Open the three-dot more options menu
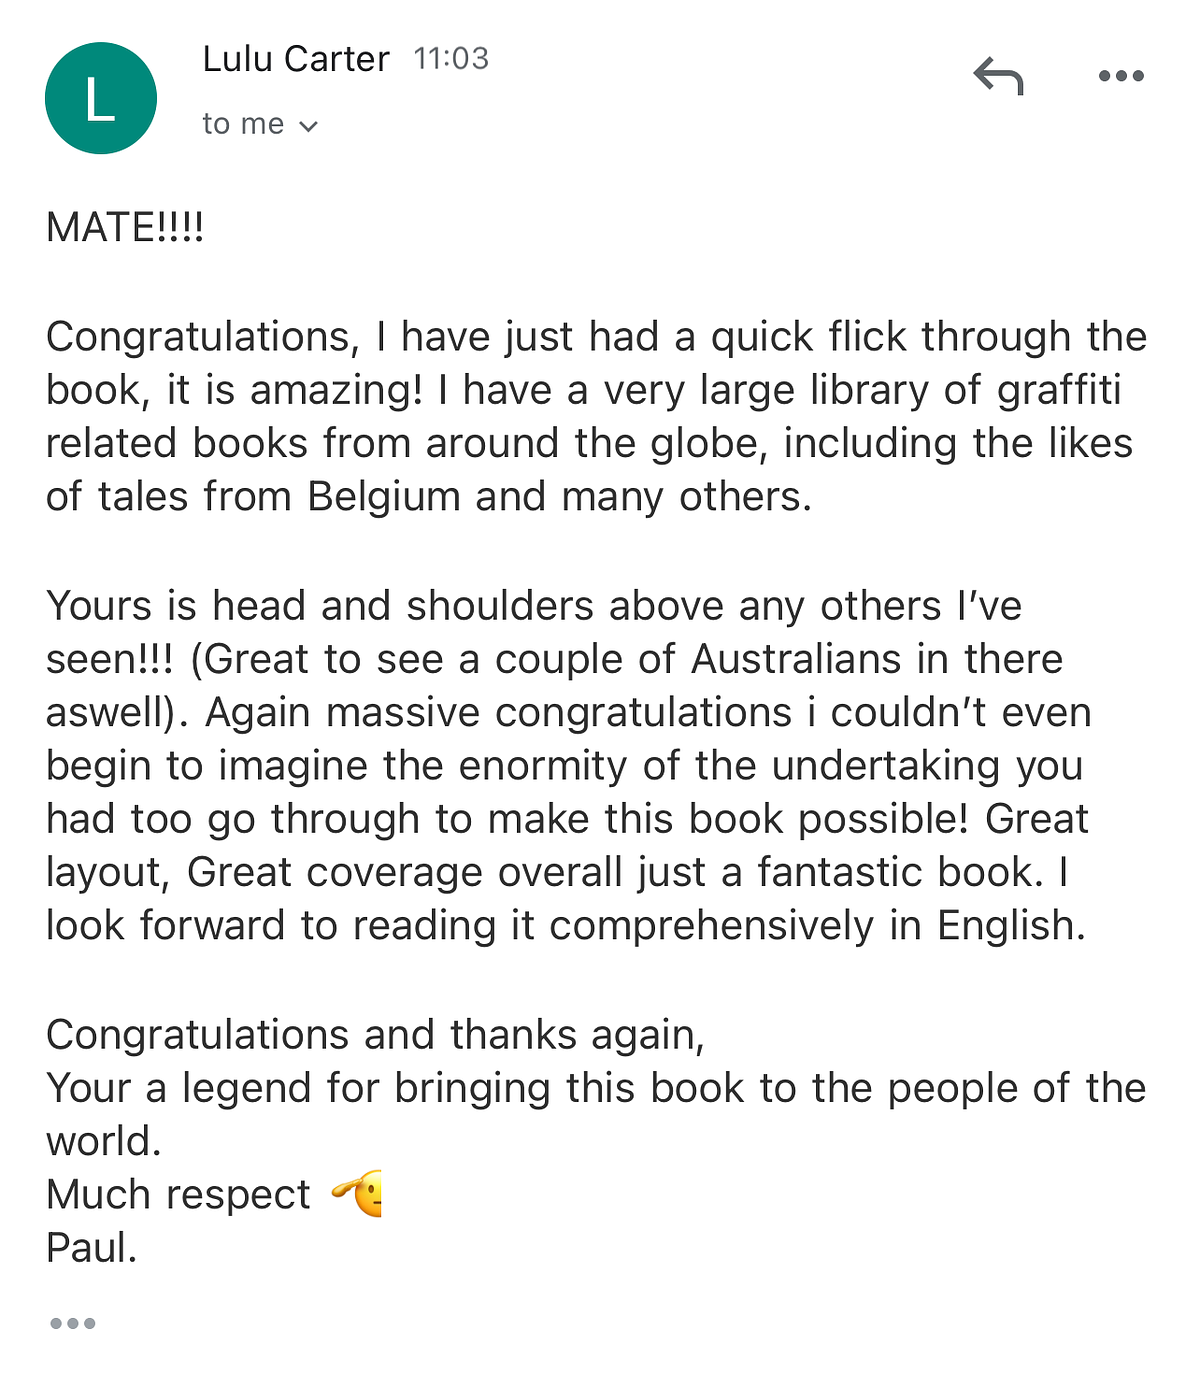The width and height of the screenshot is (1200, 1374). coord(1120,76)
